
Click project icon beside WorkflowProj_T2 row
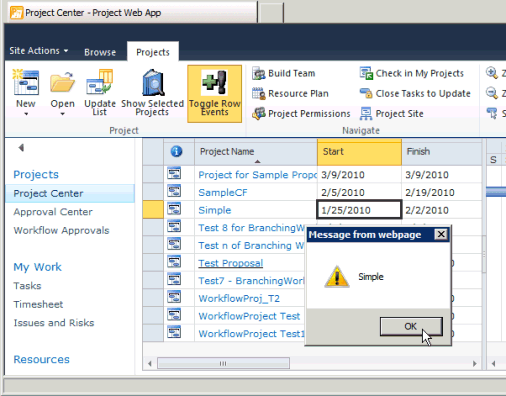tap(174, 297)
